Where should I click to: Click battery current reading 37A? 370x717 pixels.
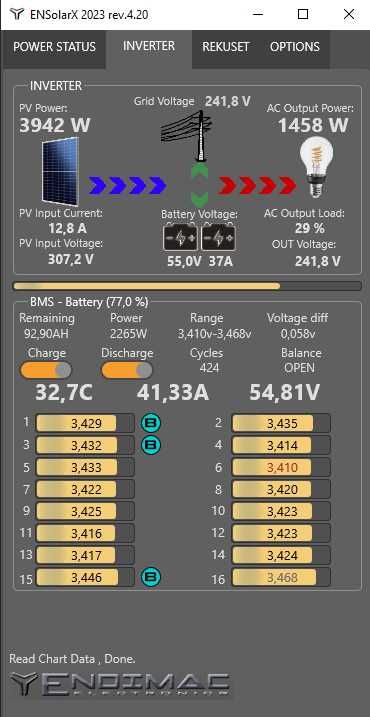point(221,262)
